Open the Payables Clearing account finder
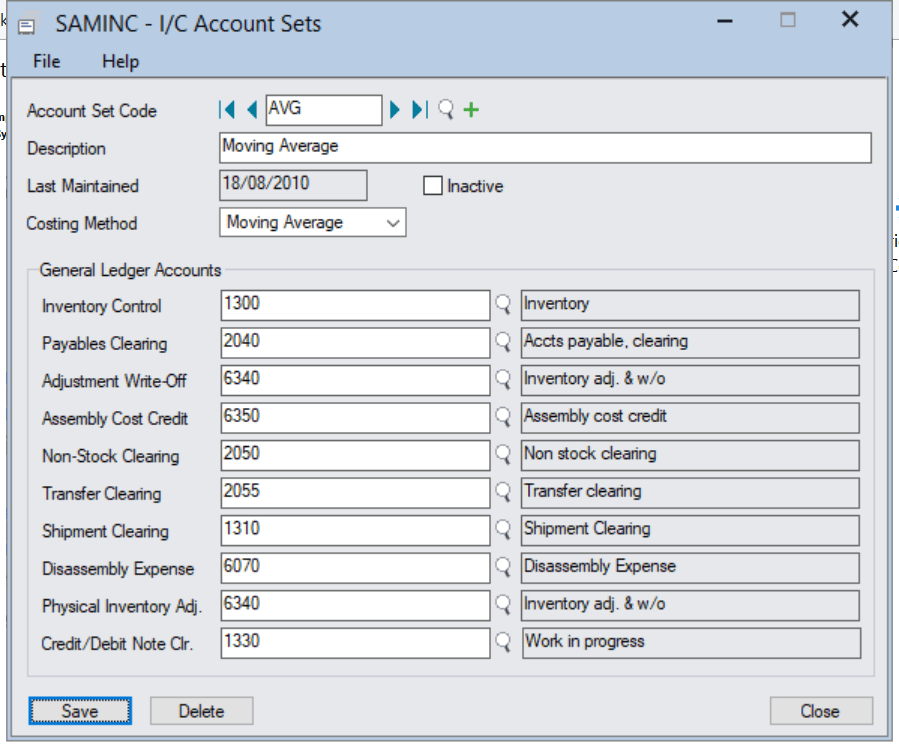 tap(503, 343)
